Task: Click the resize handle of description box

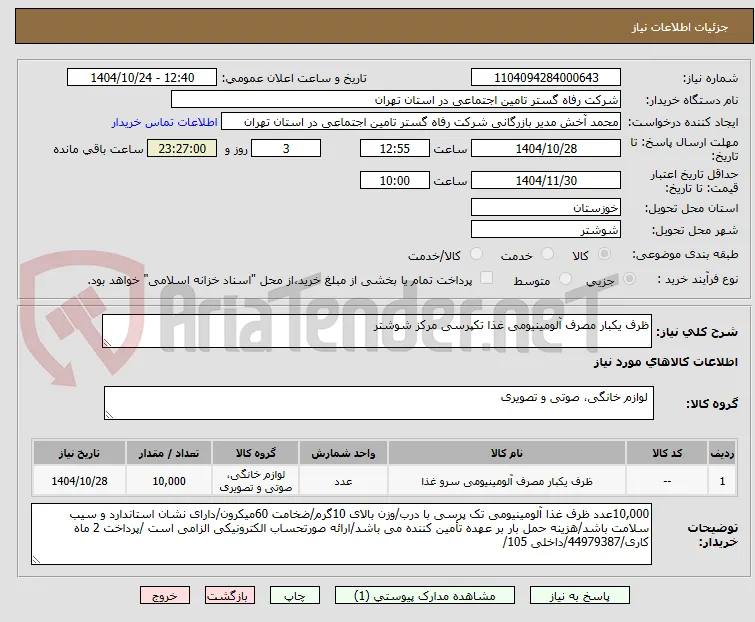Action: [x=107, y=343]
